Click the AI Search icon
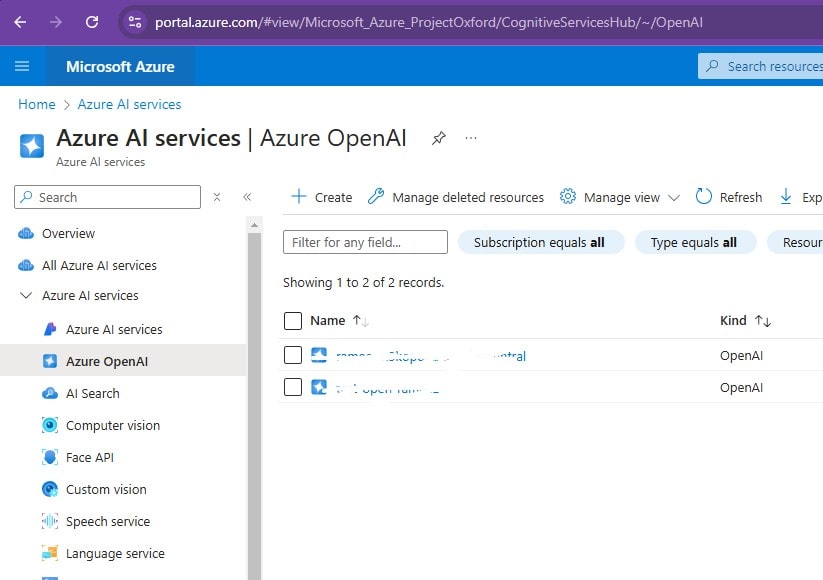Viewport: 823px width, 580px height. pos(50,393)
